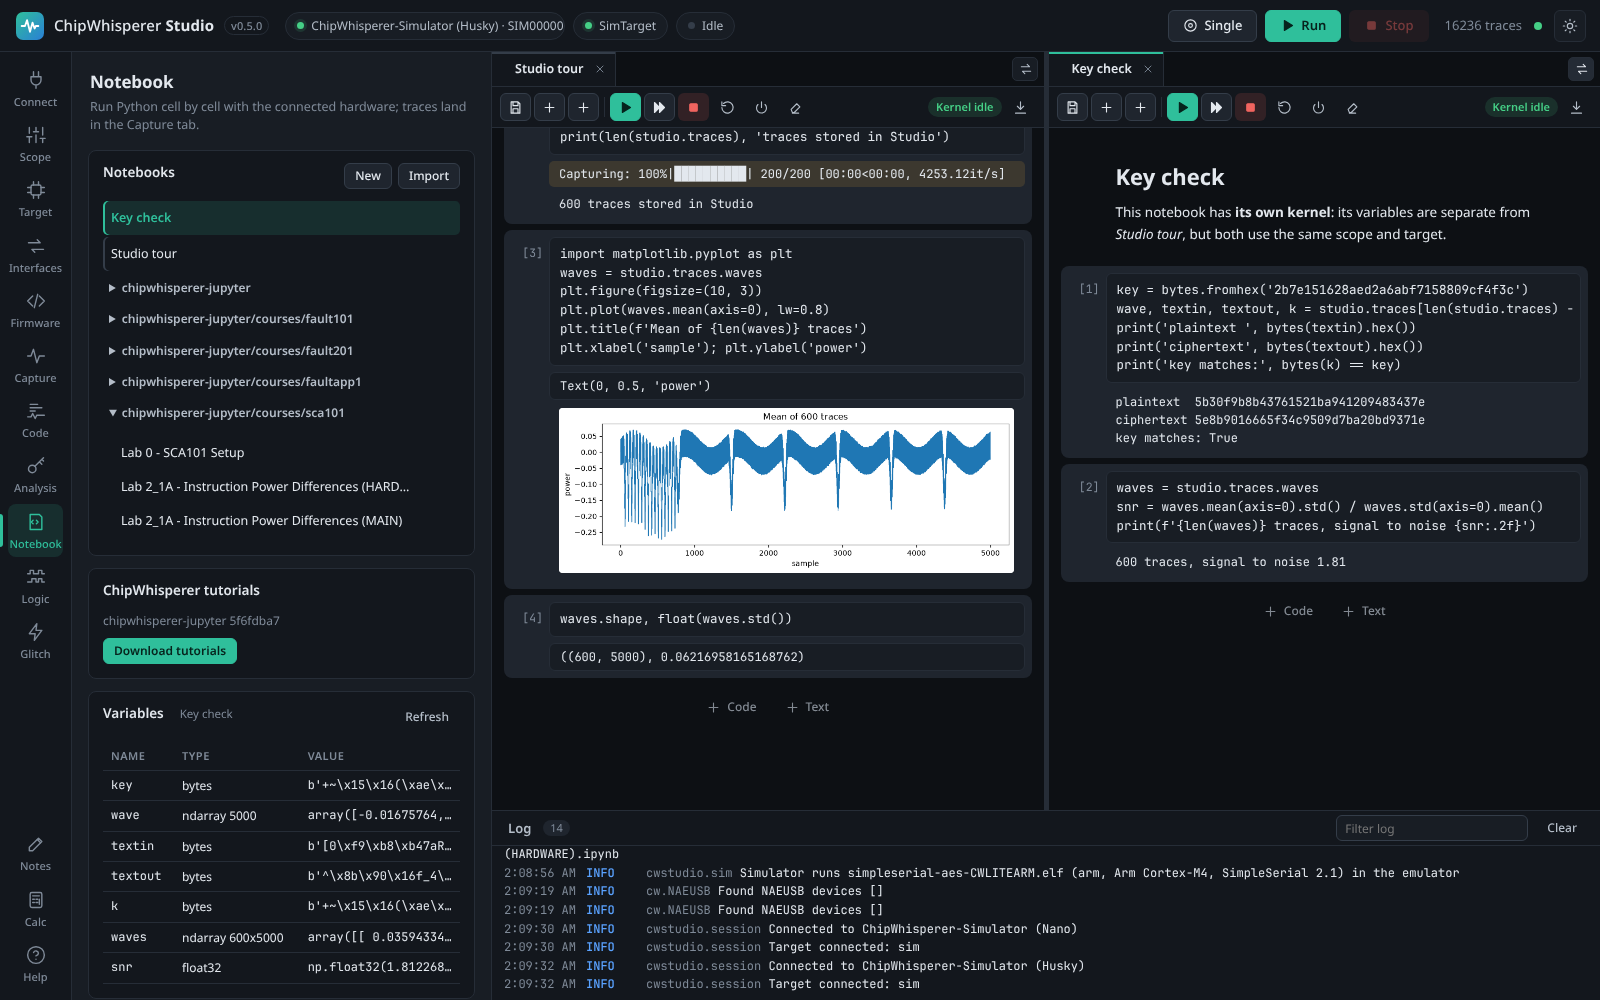Save the Studio tour notebook
The image size is (1600, 1000).
515,107
